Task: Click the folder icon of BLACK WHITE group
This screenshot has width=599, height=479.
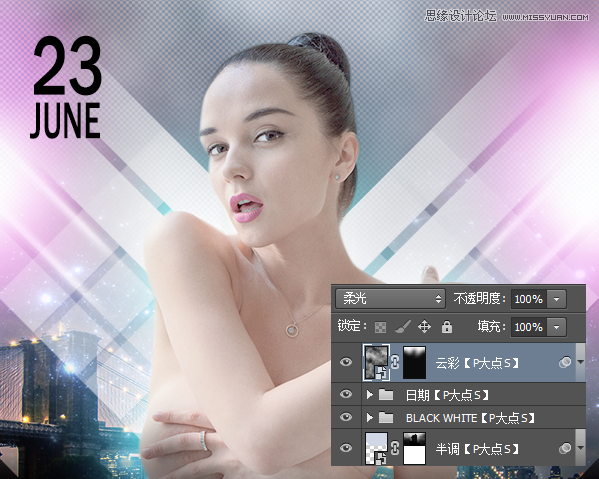Action: point(386,418)
